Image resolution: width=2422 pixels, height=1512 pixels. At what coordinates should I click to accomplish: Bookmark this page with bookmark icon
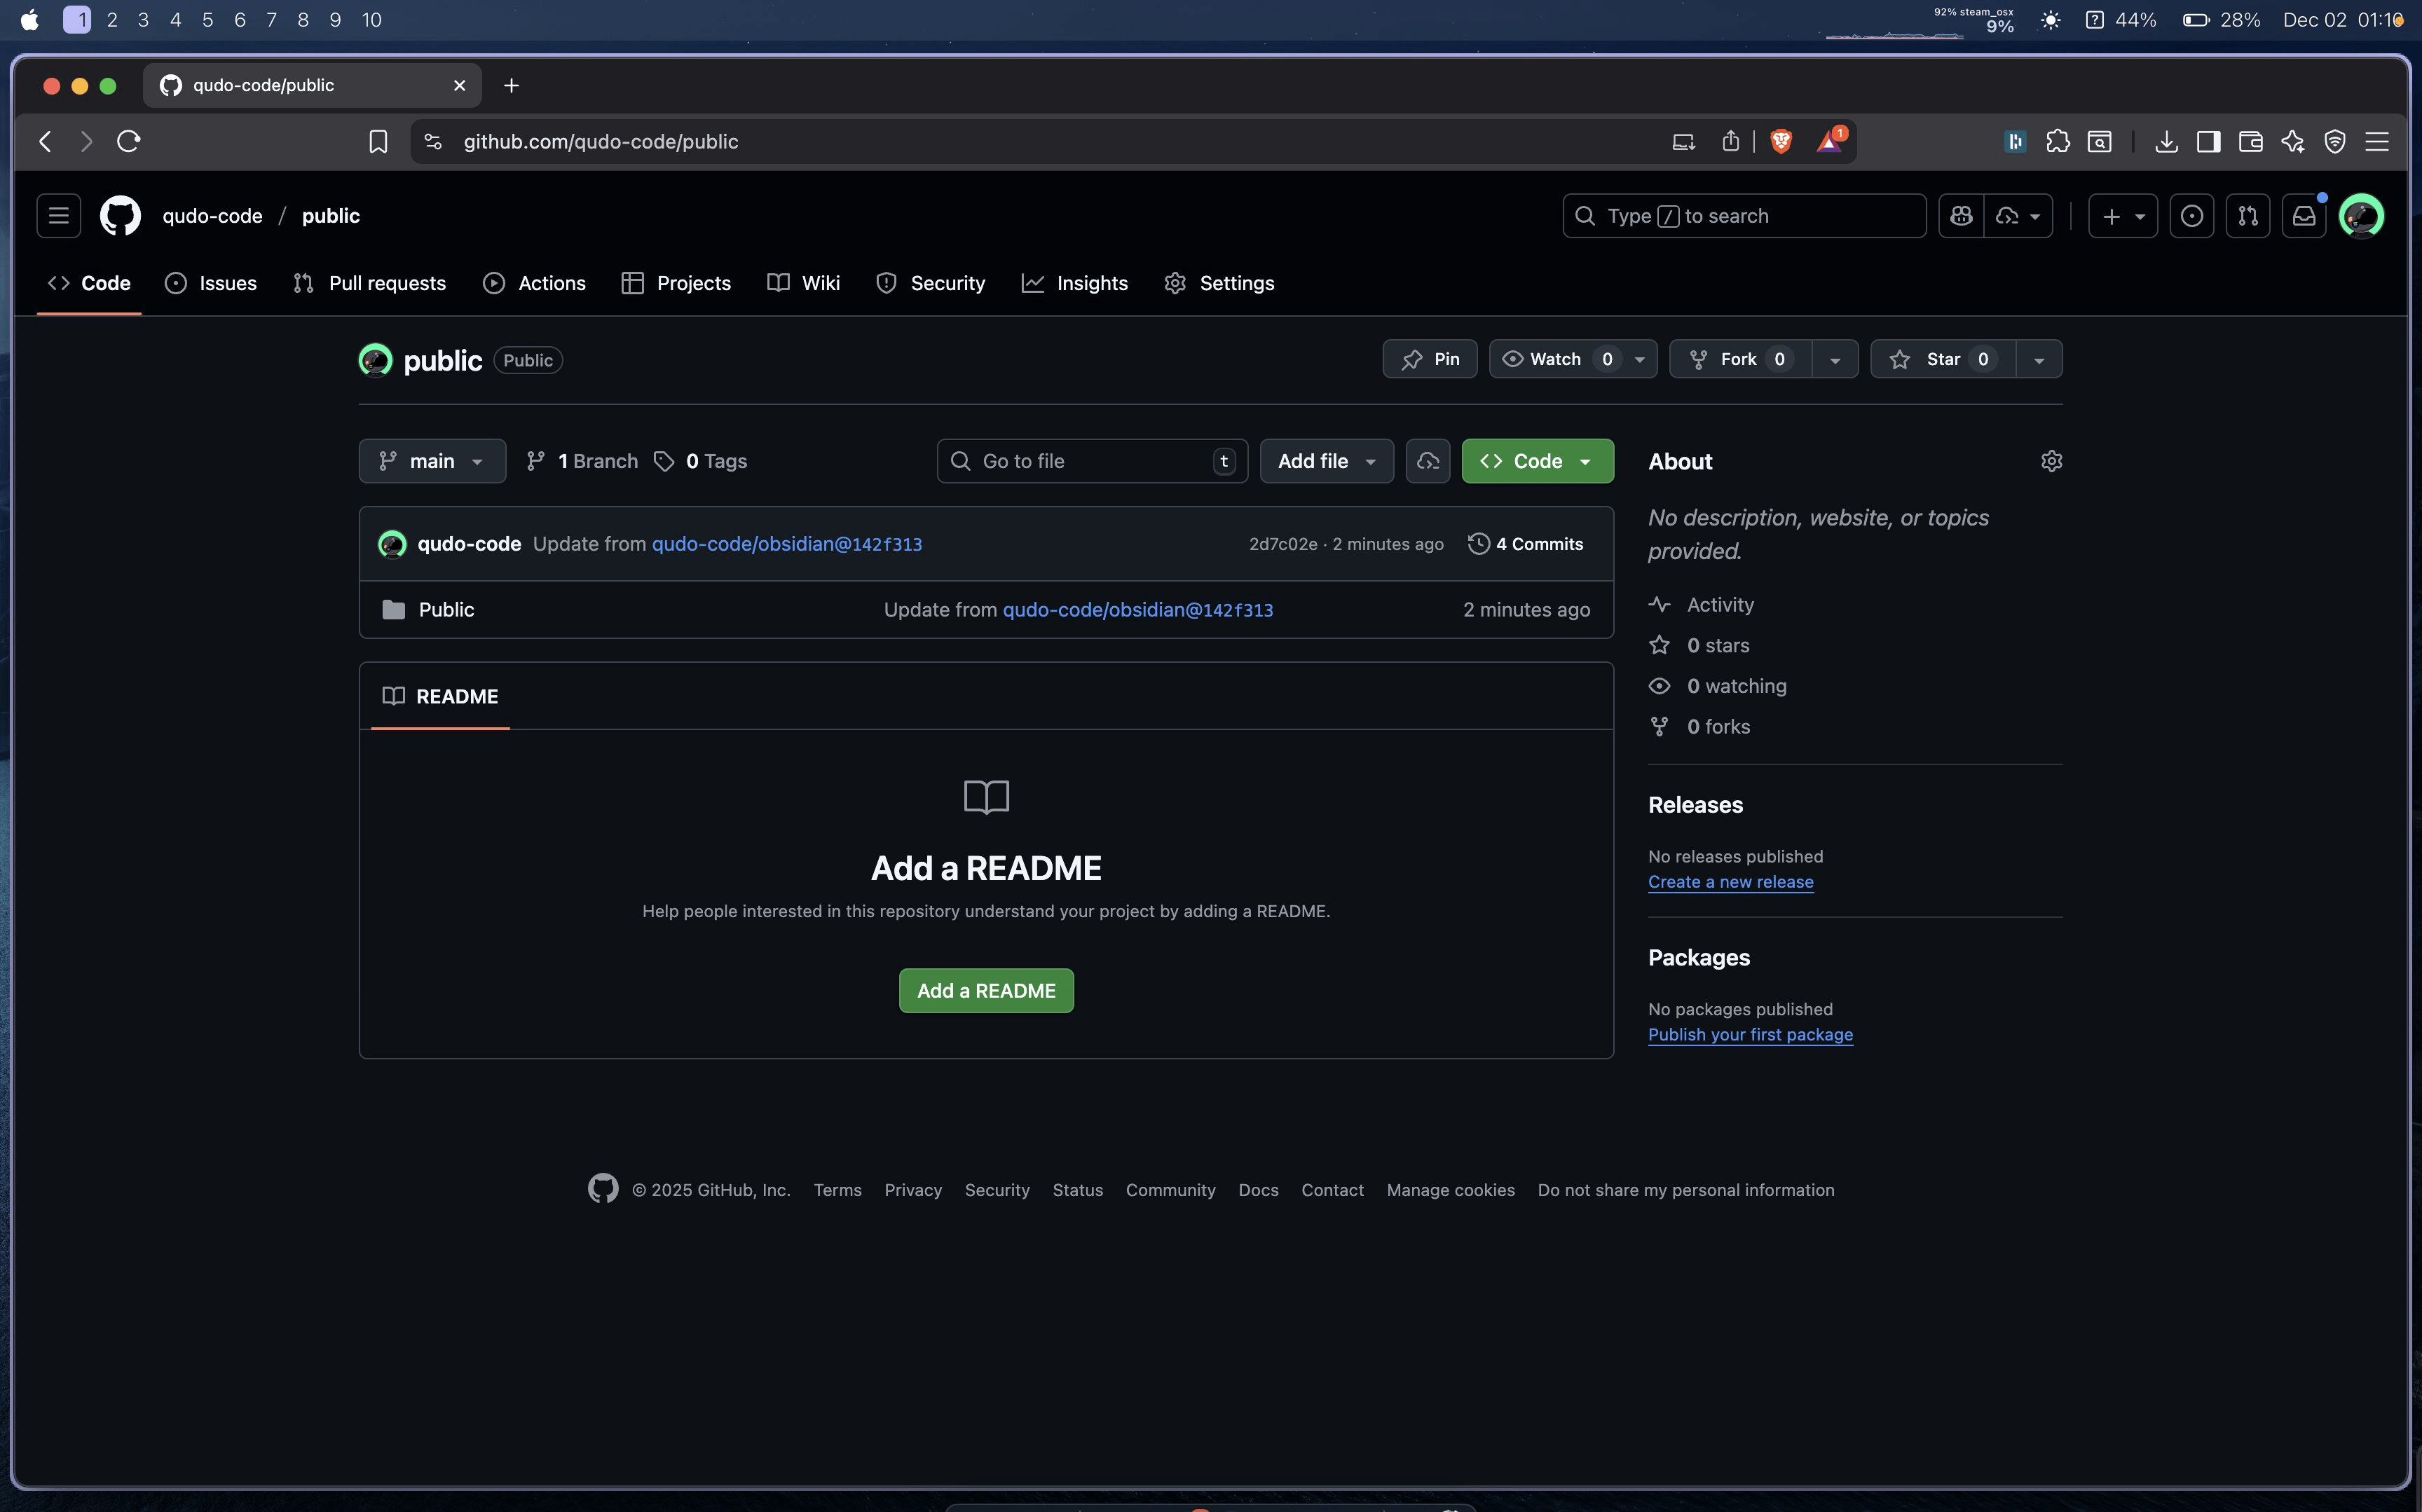point(378,142)
